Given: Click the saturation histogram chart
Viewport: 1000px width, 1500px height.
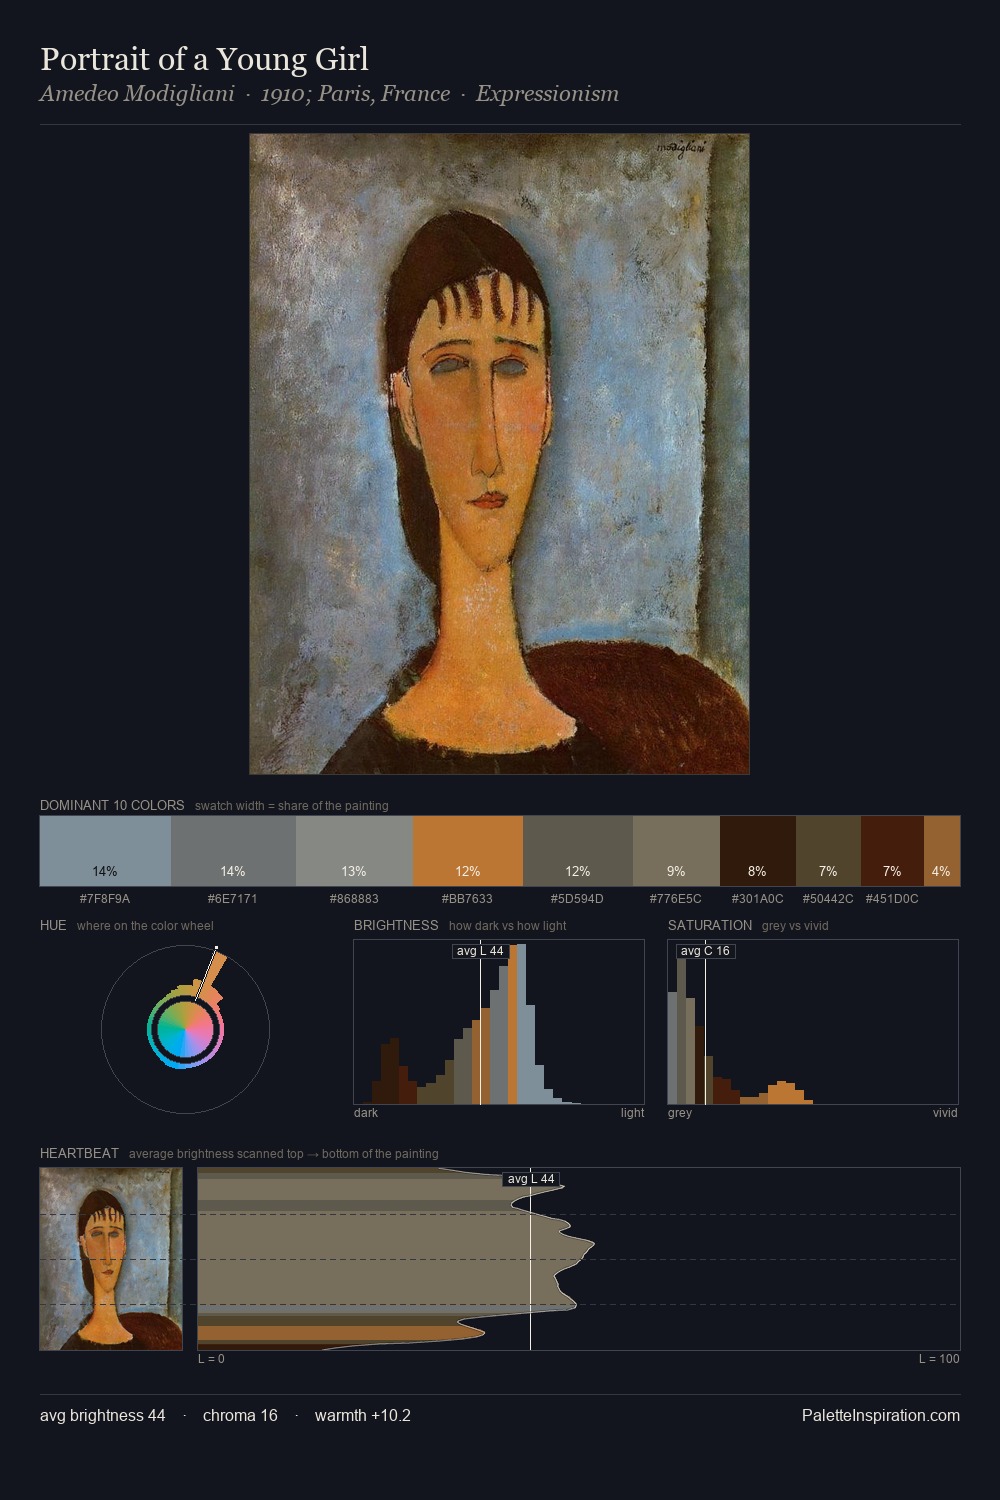Looking at the screenshot, I should coord(813,1022).
